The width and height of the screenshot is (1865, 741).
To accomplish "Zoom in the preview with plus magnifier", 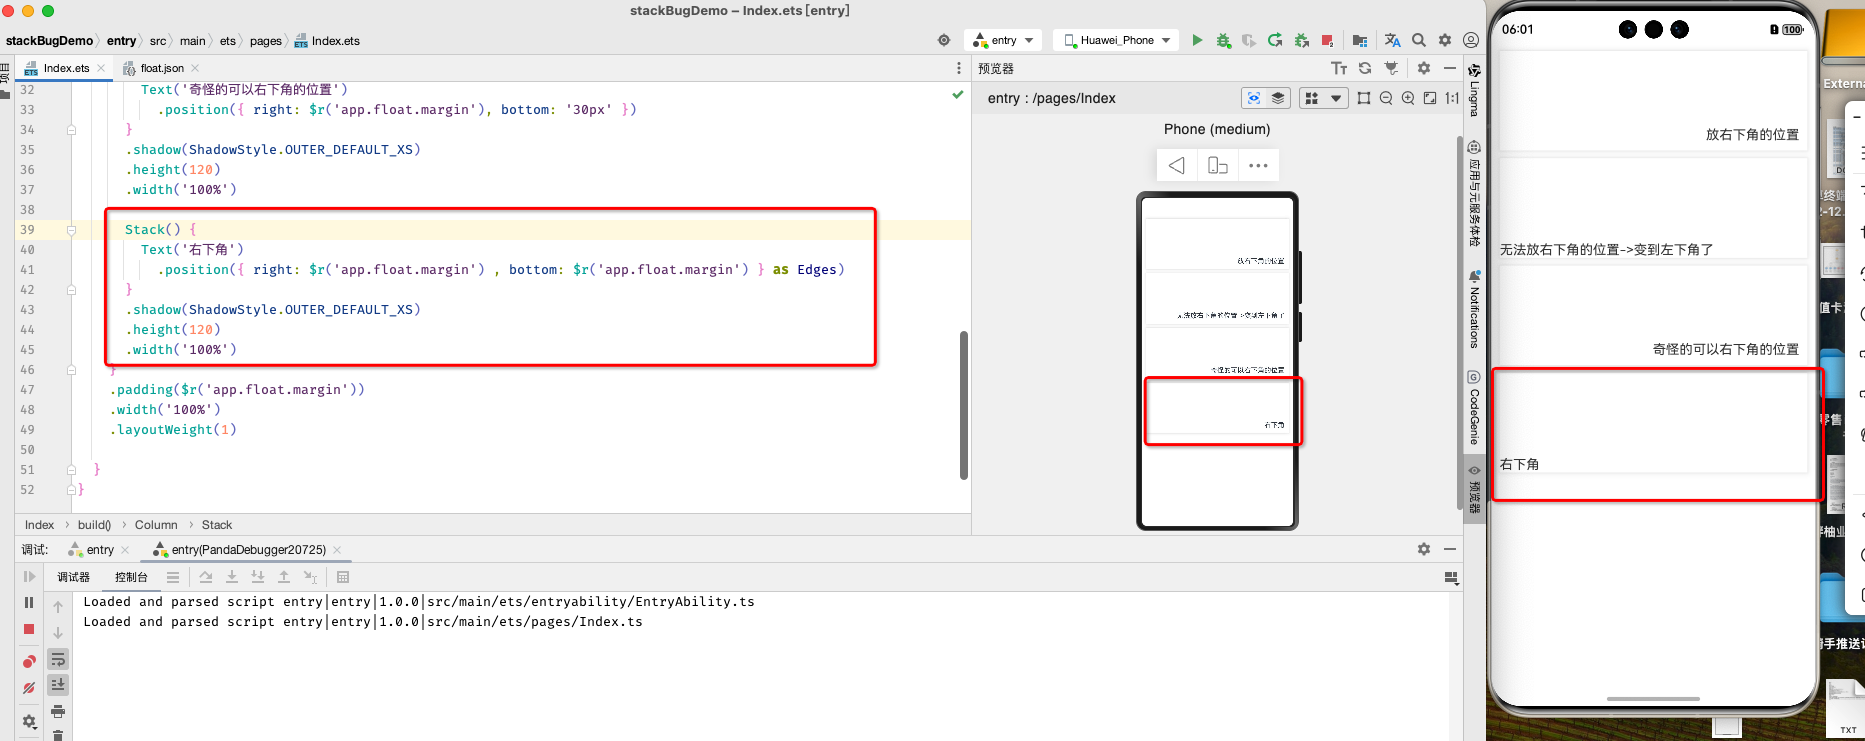I will click(x=1408, y=98).
